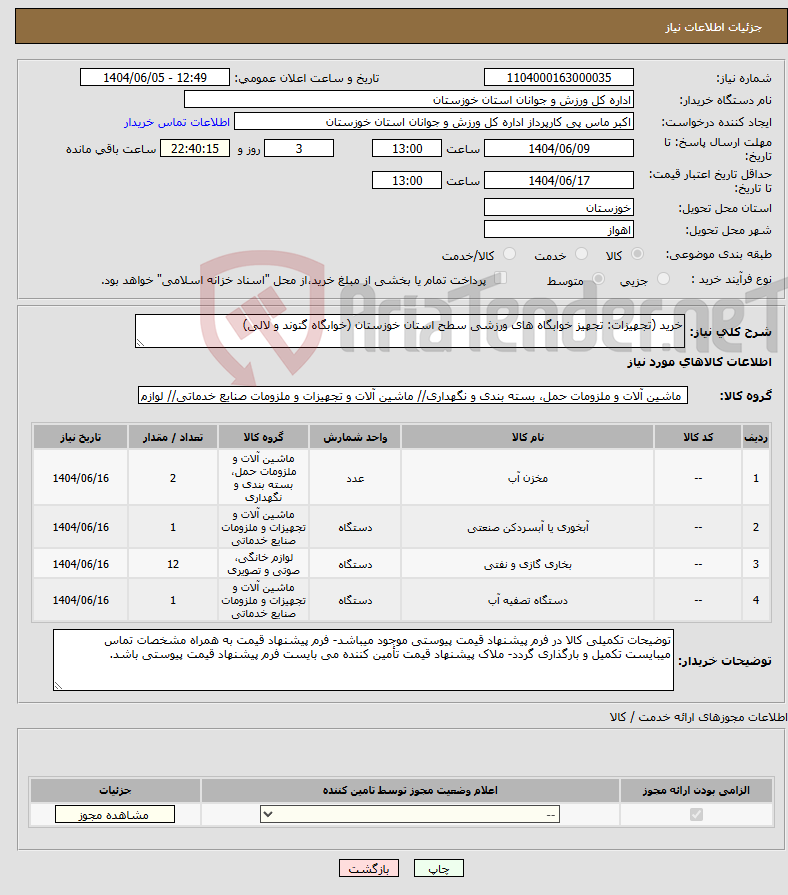The width and height of the screenshot is (788, 895).
Task: Click the delivery province field خوزستان
Action: point(559,207)
